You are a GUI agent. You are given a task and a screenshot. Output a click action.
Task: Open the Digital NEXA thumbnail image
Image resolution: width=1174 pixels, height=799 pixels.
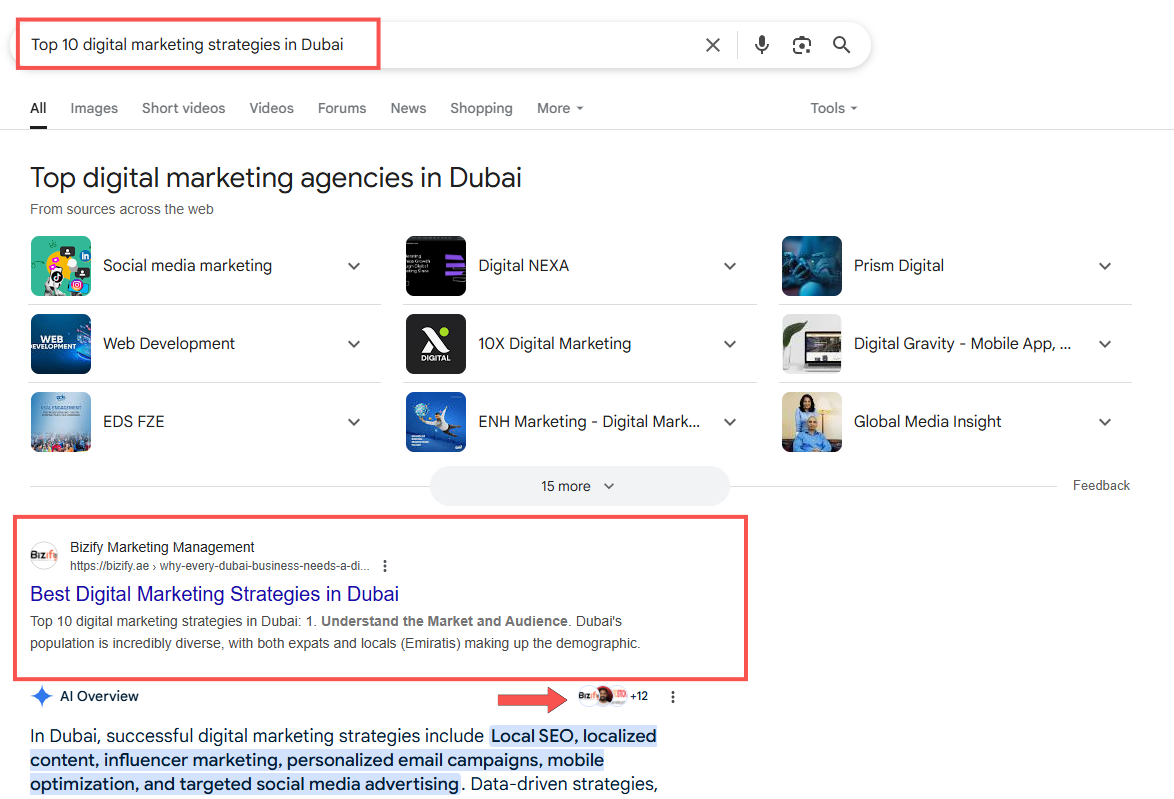(x=436, y=266)
